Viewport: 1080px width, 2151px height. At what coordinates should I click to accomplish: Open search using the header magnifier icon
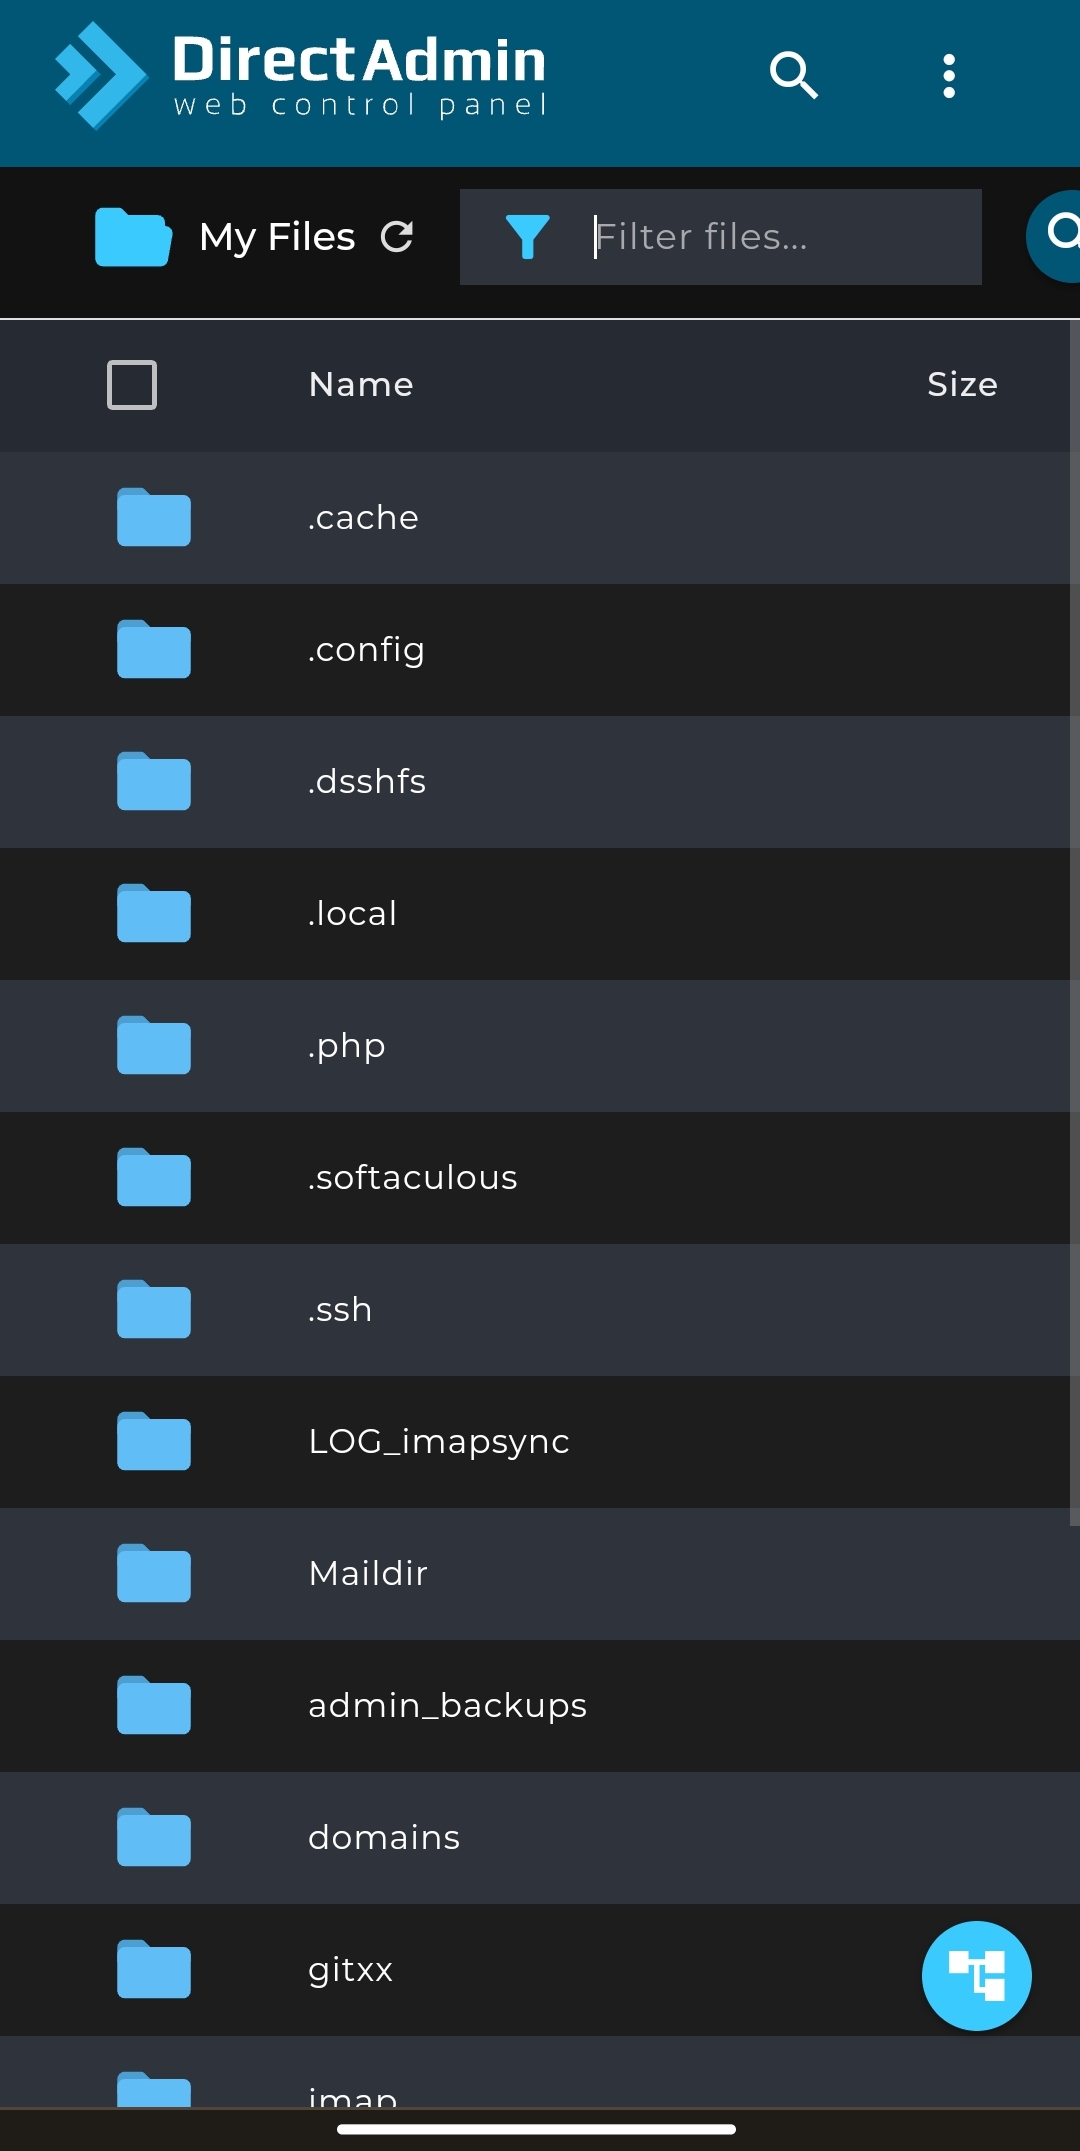(794, 75)
